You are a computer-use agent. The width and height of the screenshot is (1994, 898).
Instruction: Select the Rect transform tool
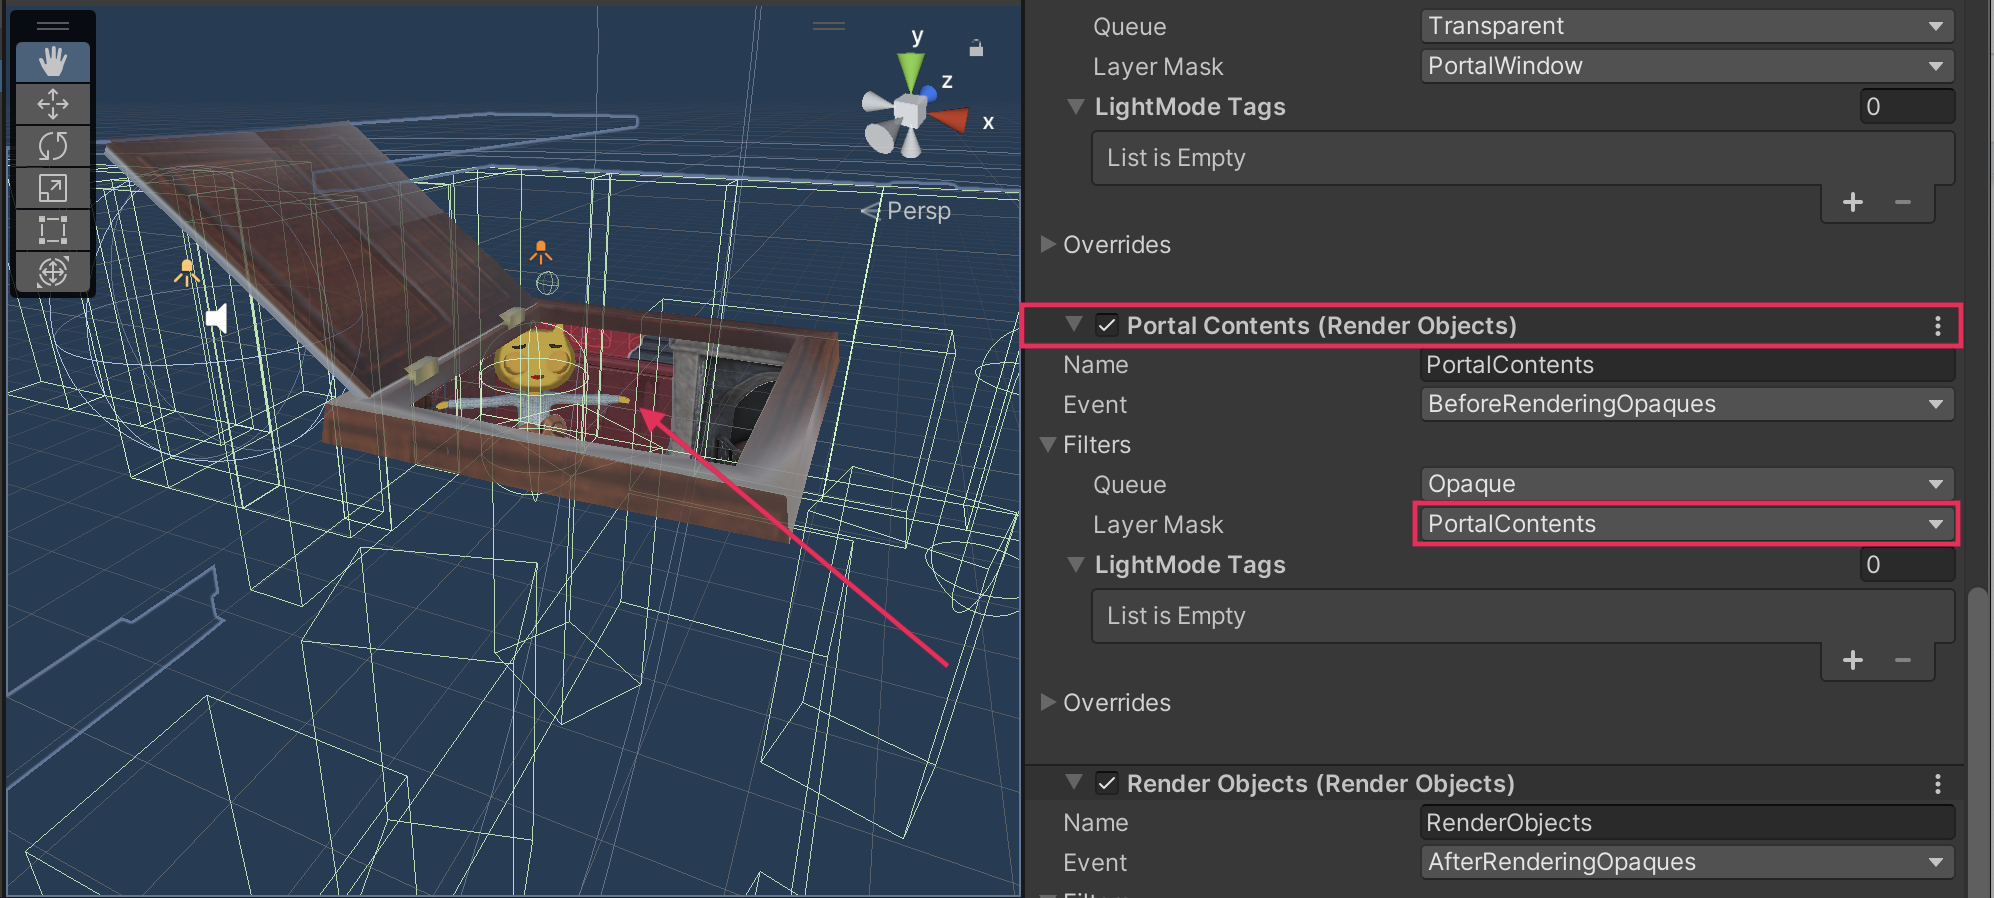point(53,230)
